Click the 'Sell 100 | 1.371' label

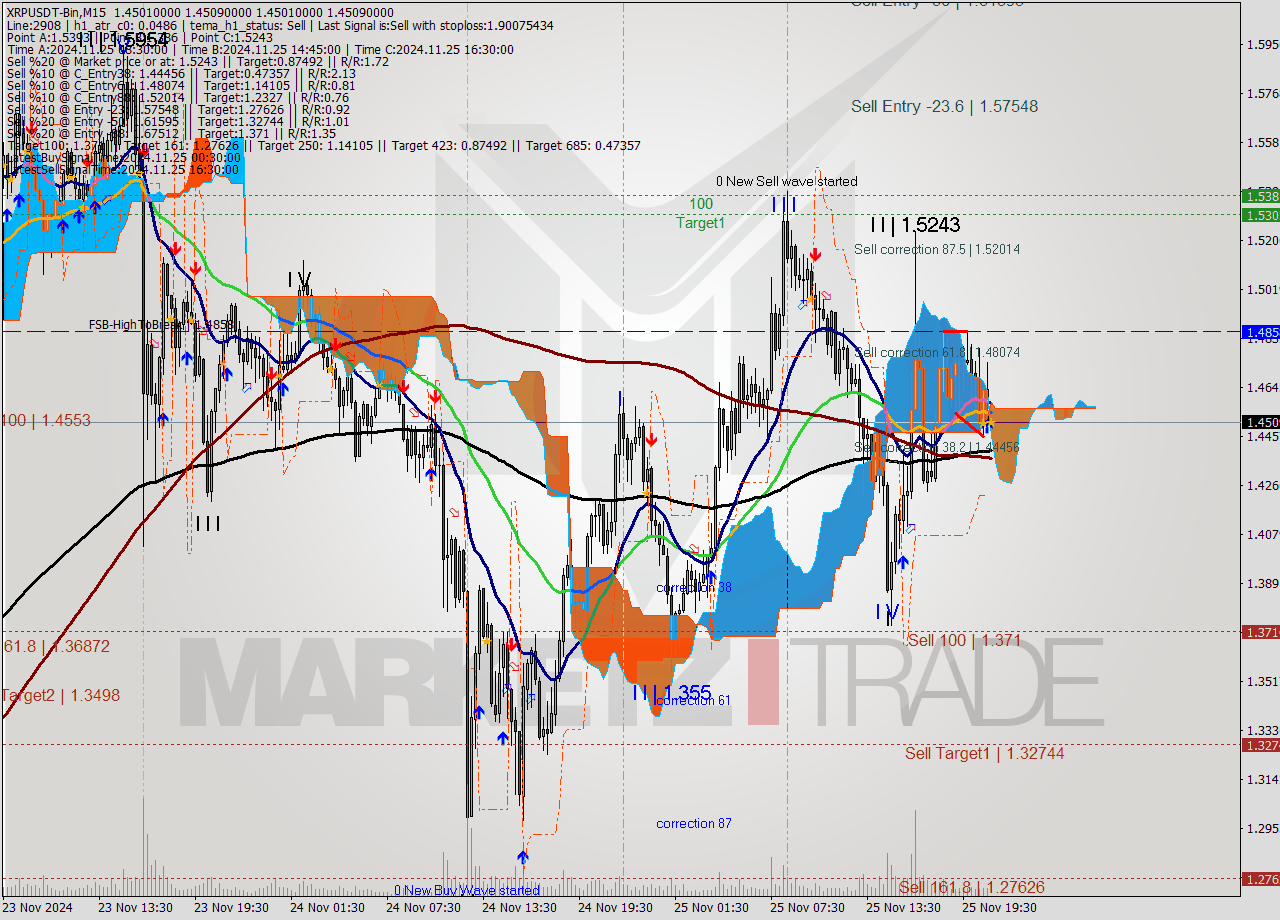[x=963, y=640]
